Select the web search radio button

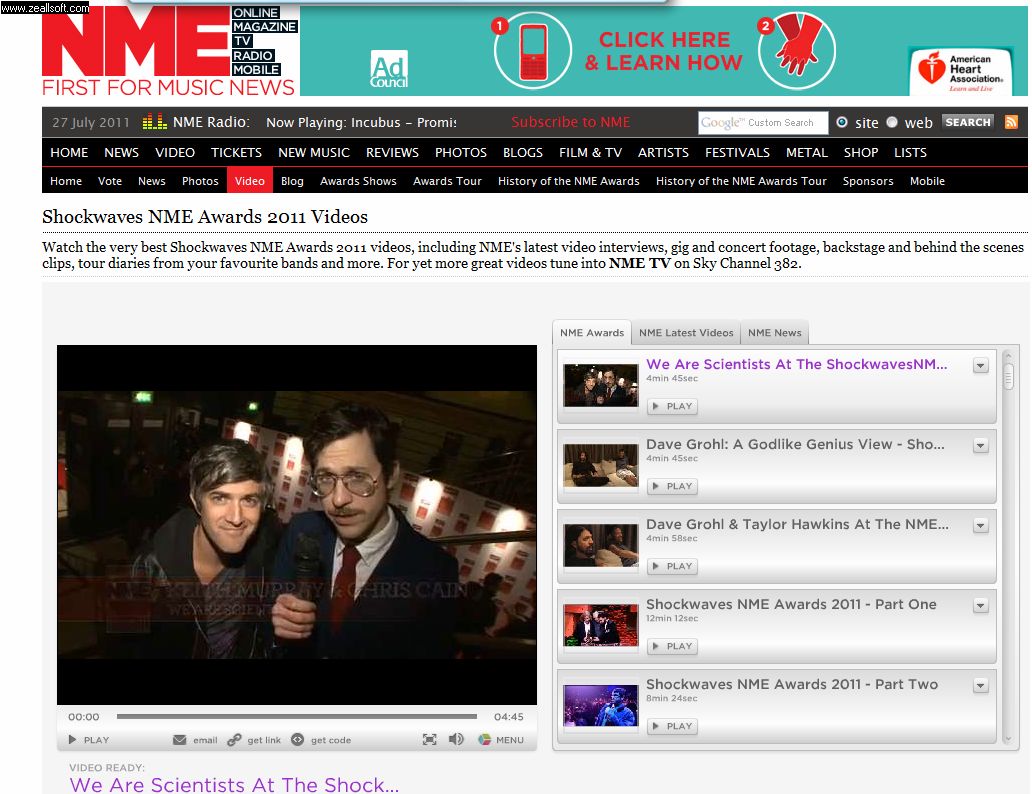pos(892,122)
